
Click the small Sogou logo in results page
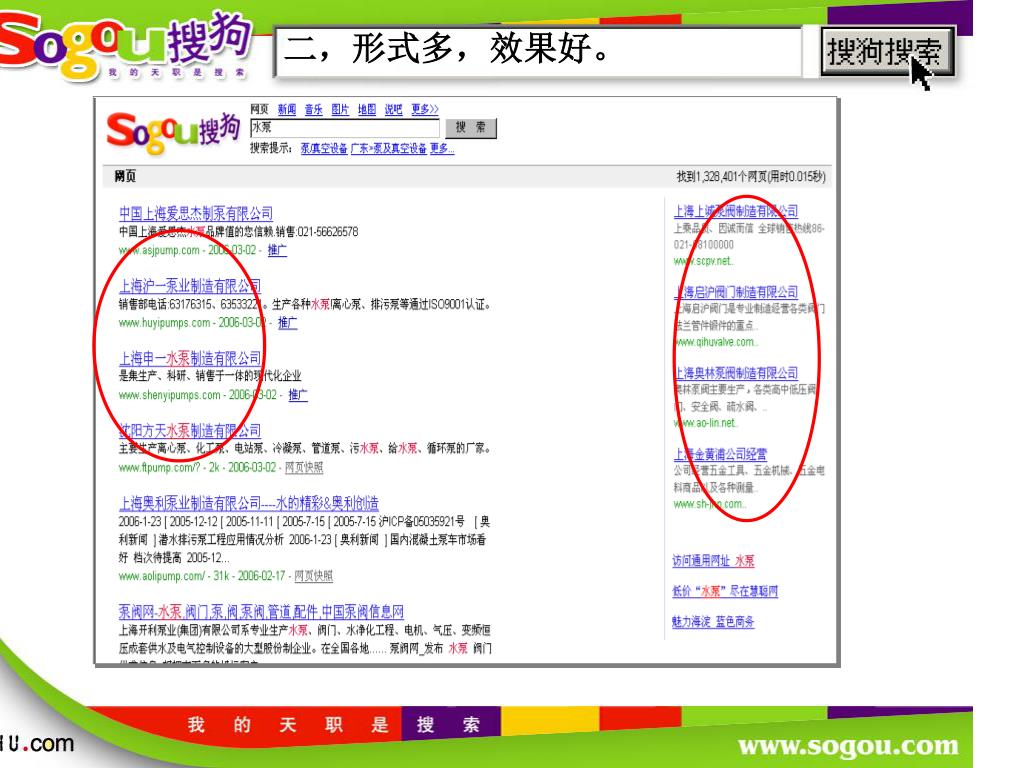[x=173, y=133]
